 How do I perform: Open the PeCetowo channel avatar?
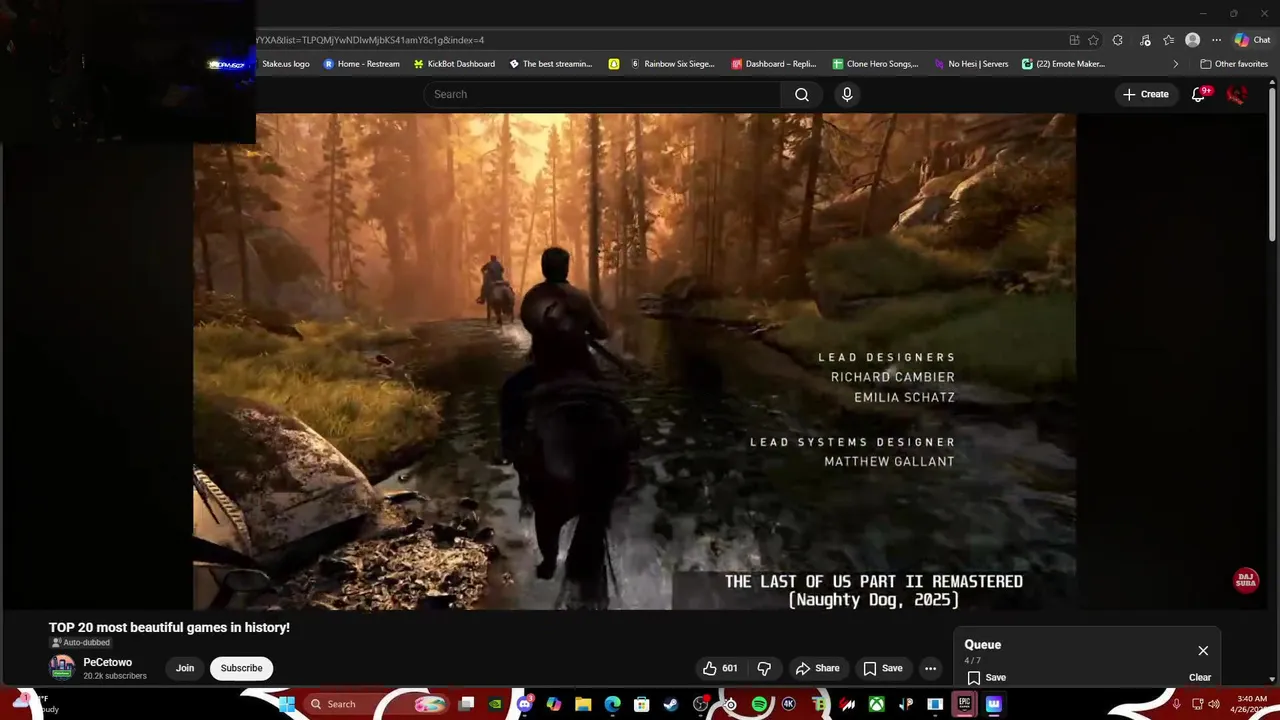pyautogui.click(x=62, y=668)
